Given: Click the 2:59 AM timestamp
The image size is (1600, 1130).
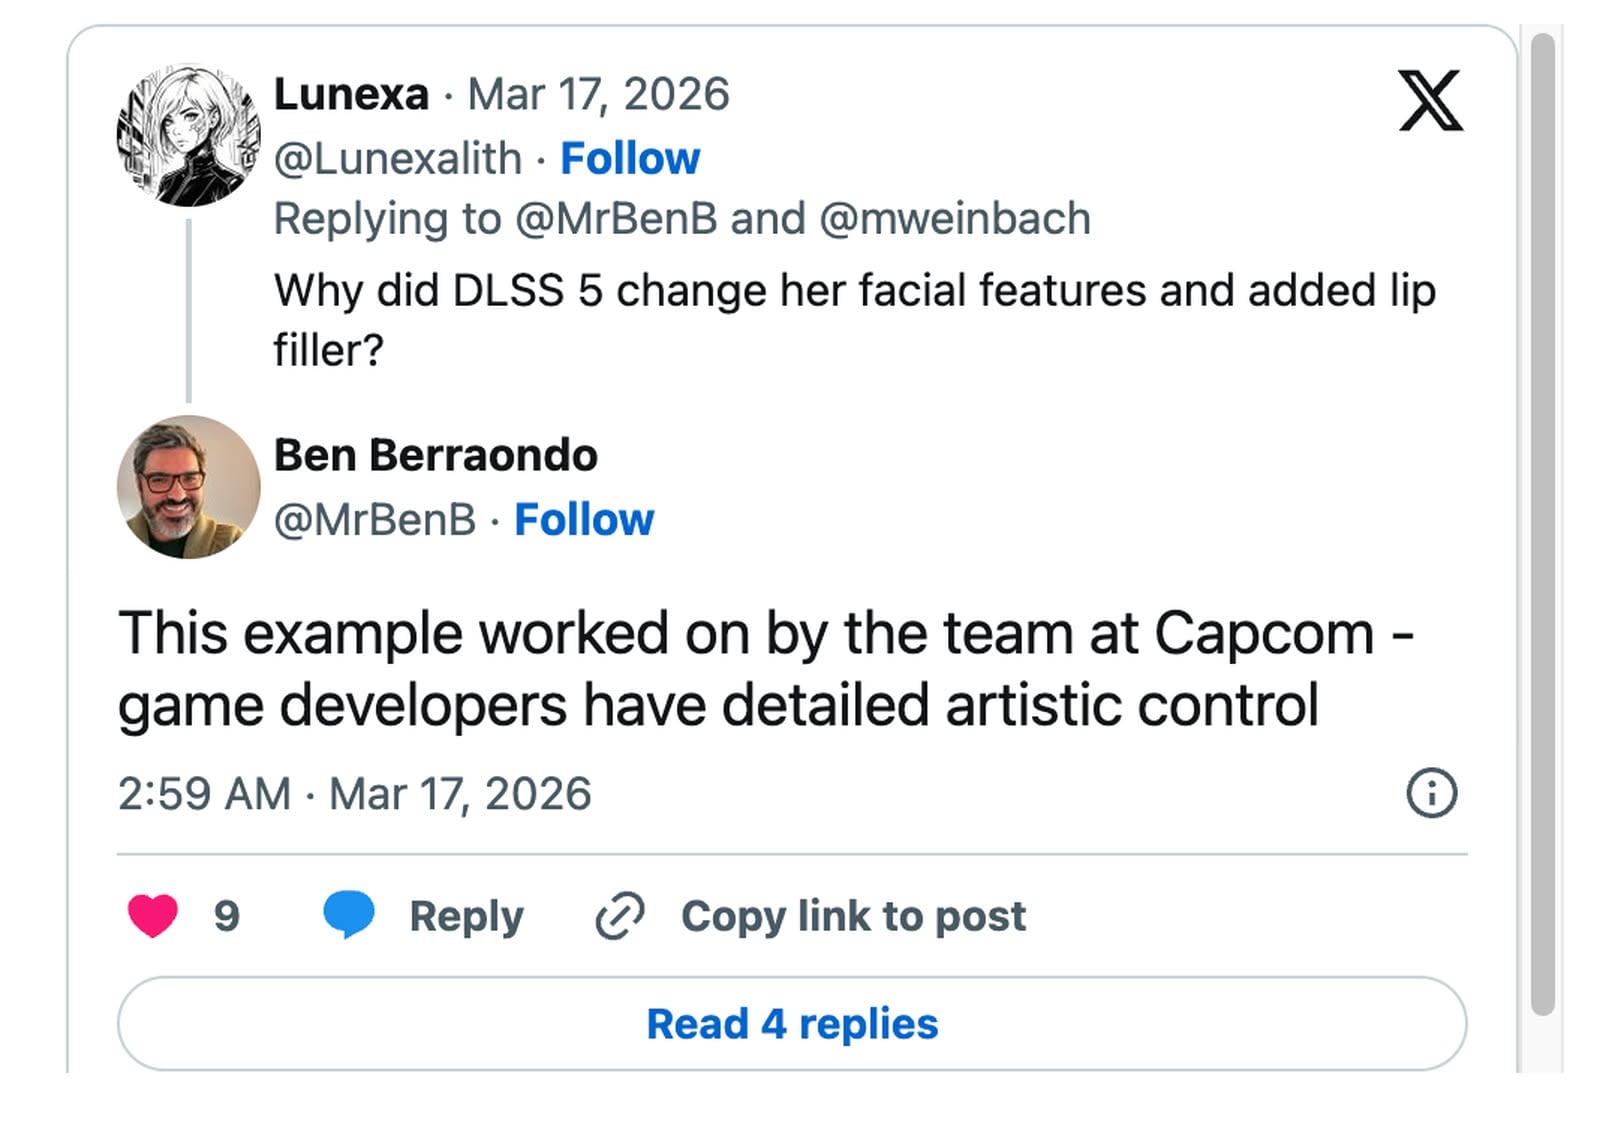Looking at the screenshot, I should (x=205, y=793).
